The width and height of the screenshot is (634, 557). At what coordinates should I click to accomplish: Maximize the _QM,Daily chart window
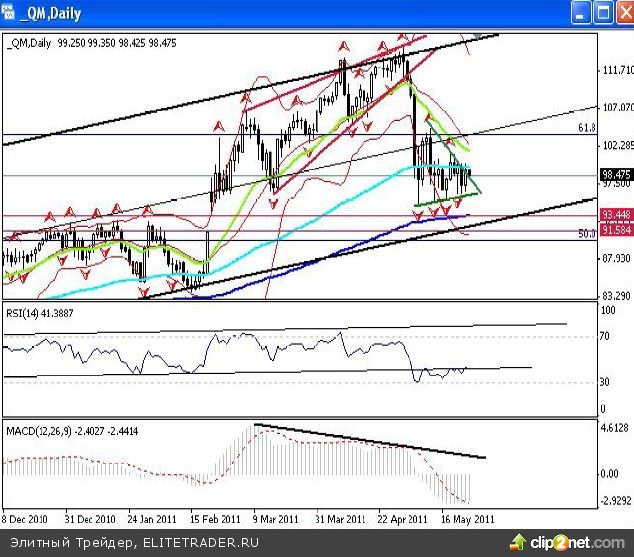click(x=601, y=13)
